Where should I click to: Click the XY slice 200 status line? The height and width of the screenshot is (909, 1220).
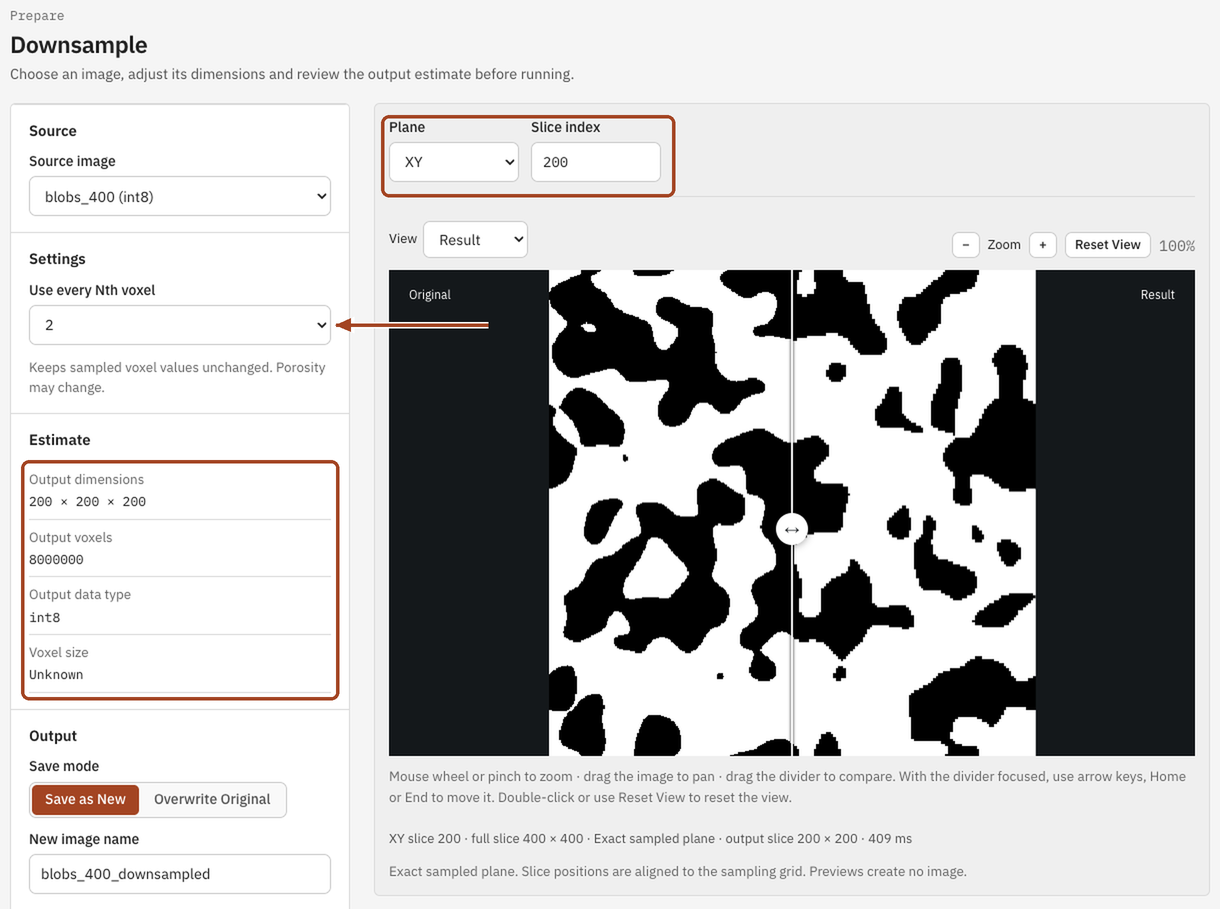(x=651, y=839)
